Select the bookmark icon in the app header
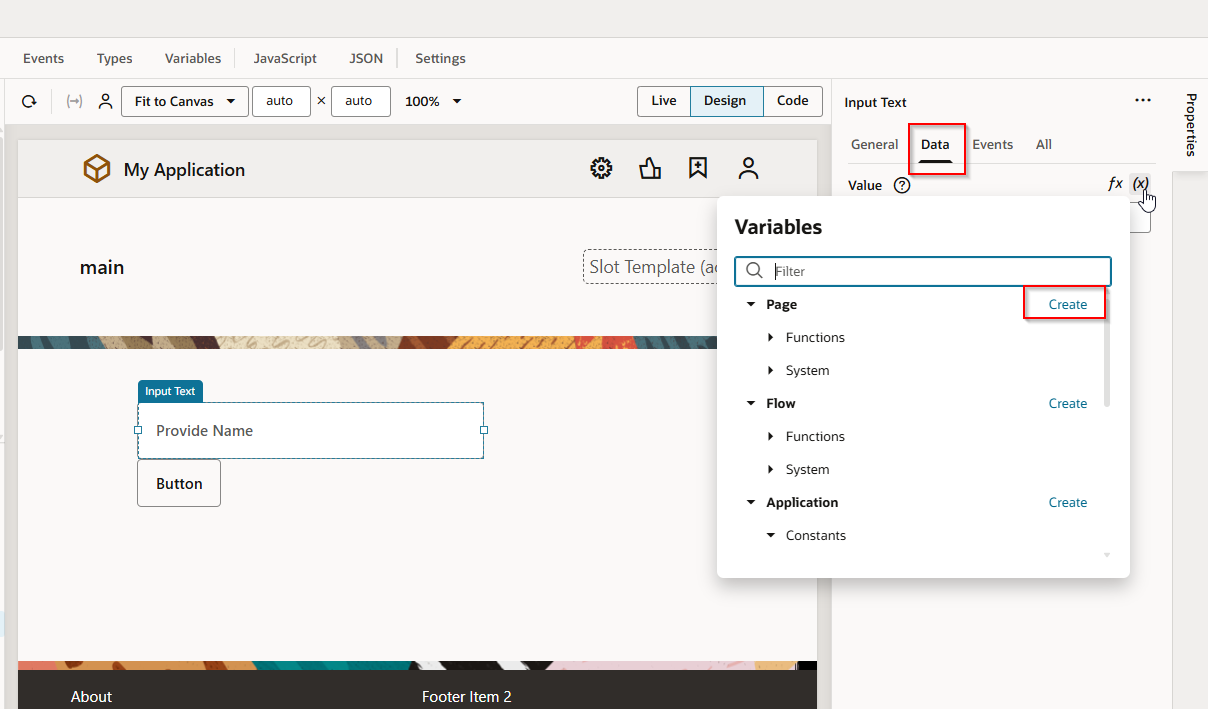Viewport: 1208px width, 709px height. click(x=698, y=168)
